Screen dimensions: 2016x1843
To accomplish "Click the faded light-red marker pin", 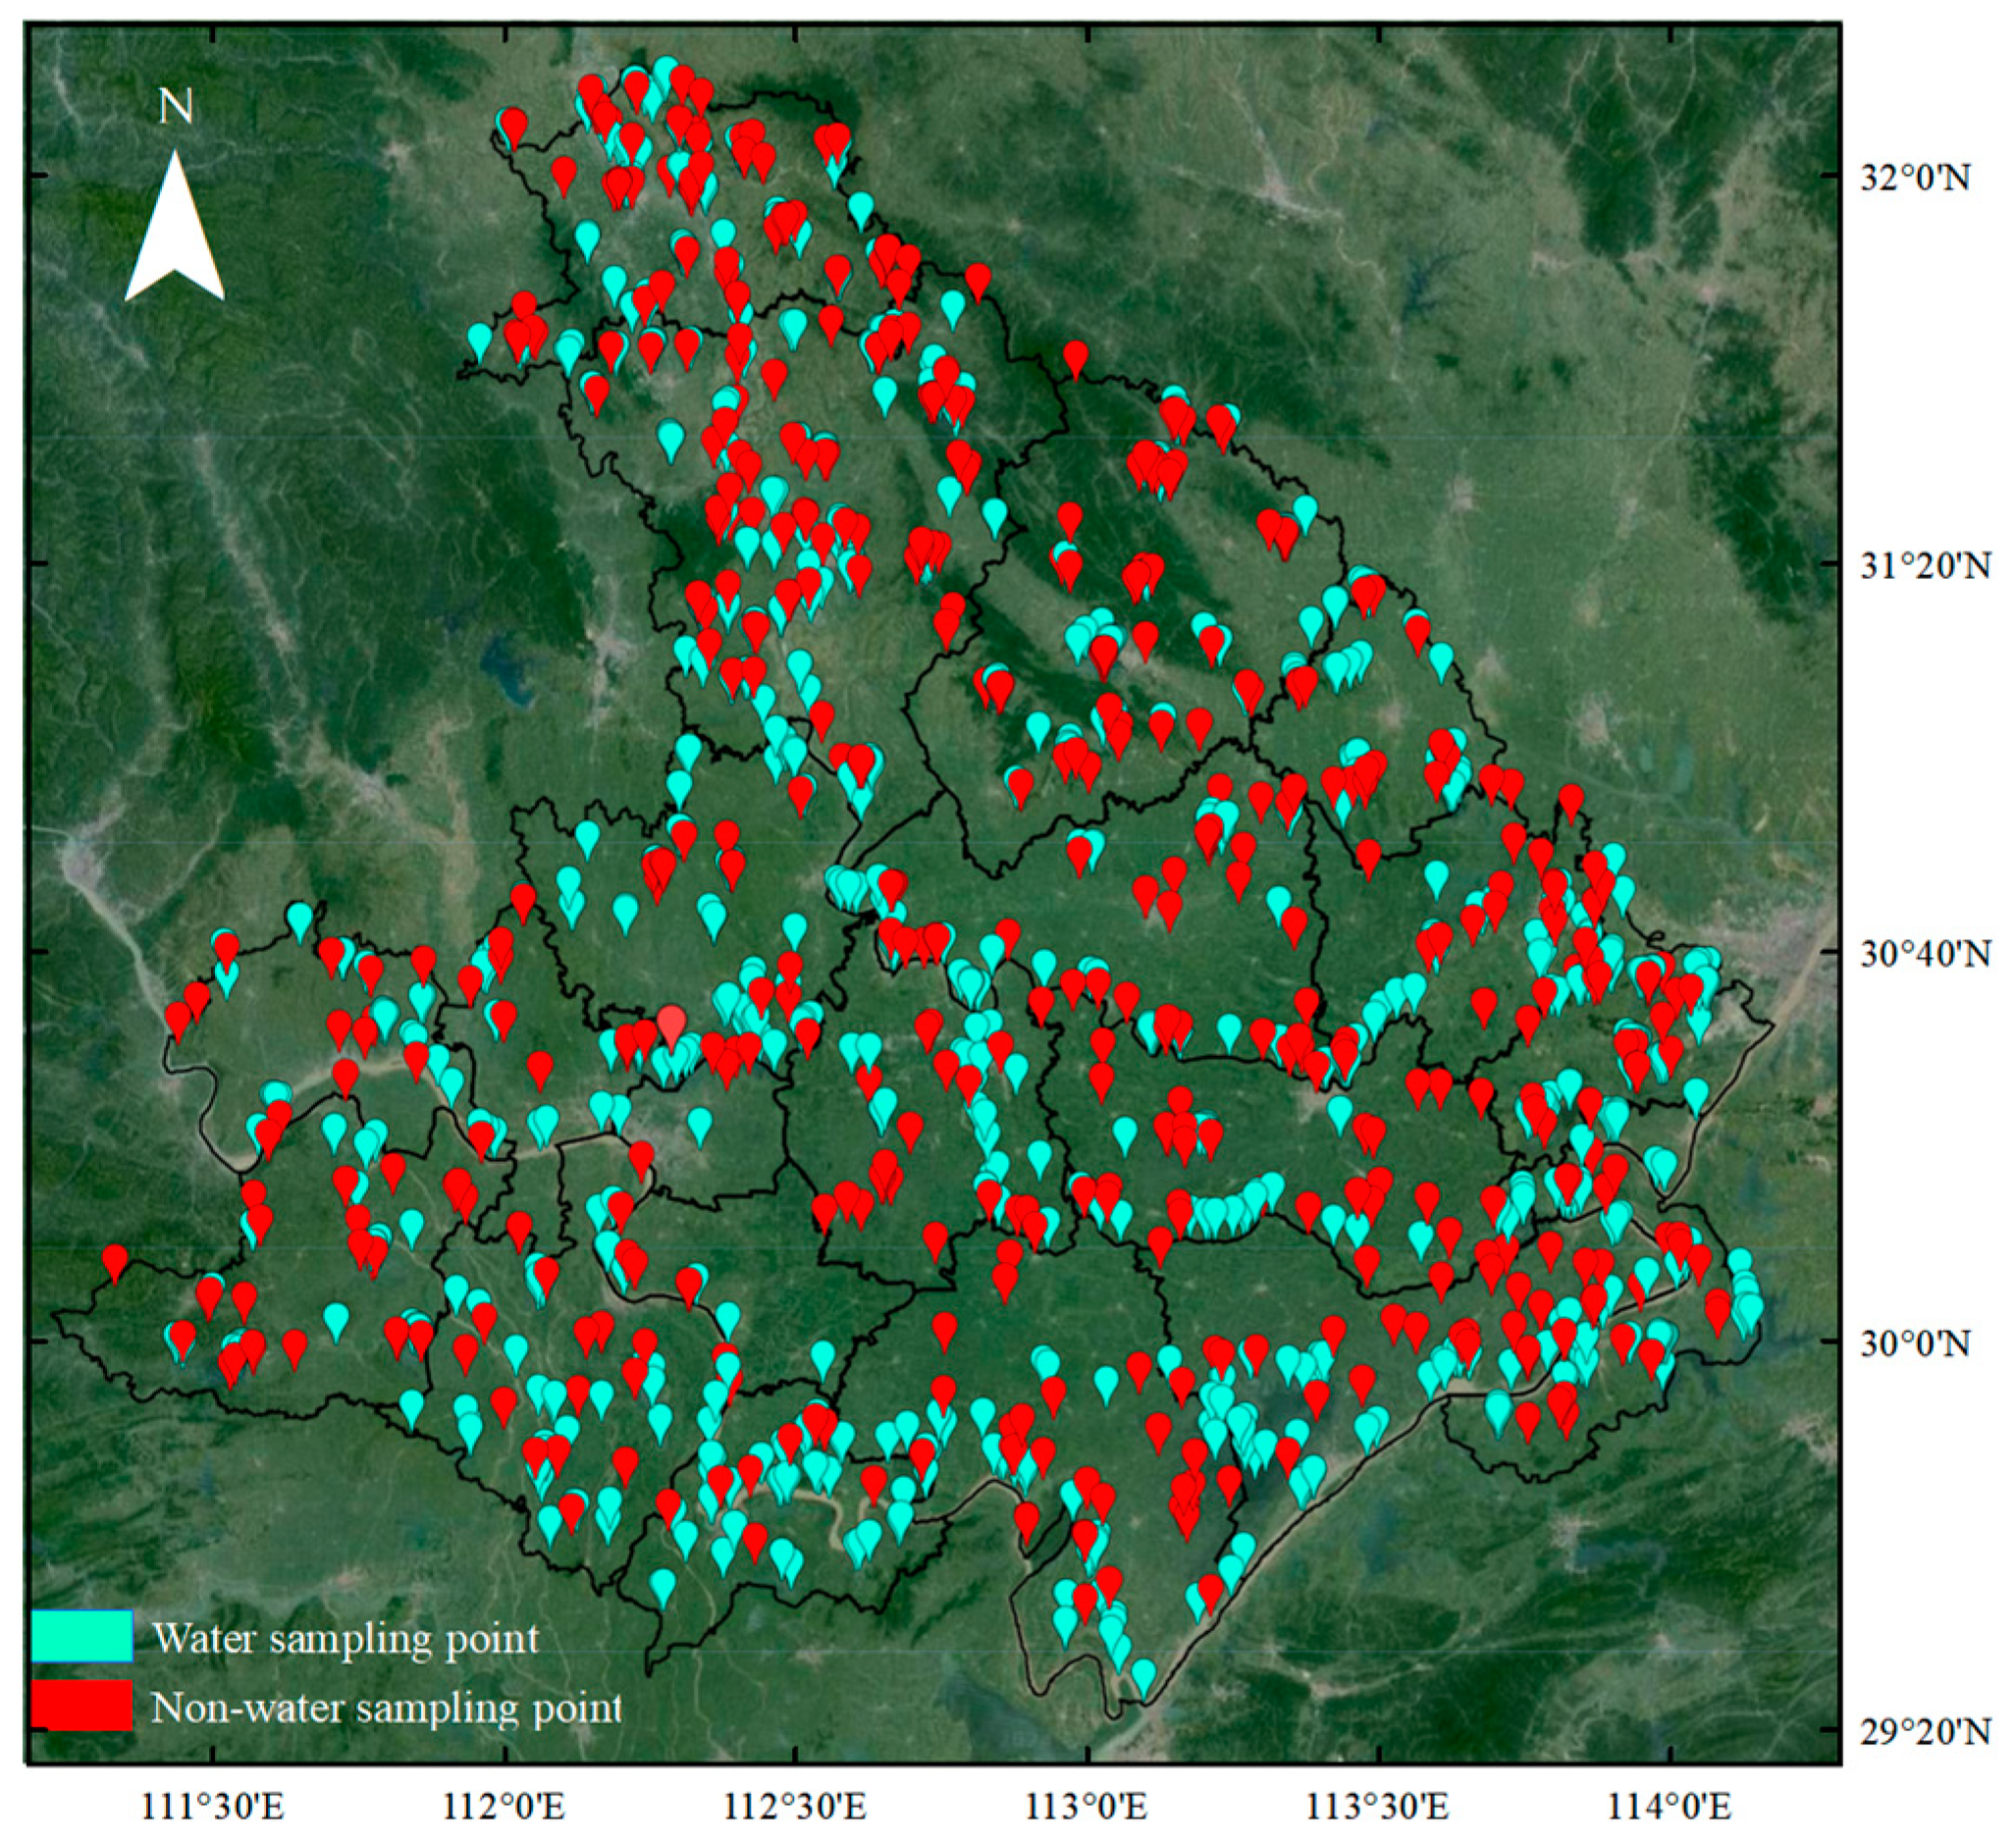I will pyautogui.click(x=672, y=1023).
